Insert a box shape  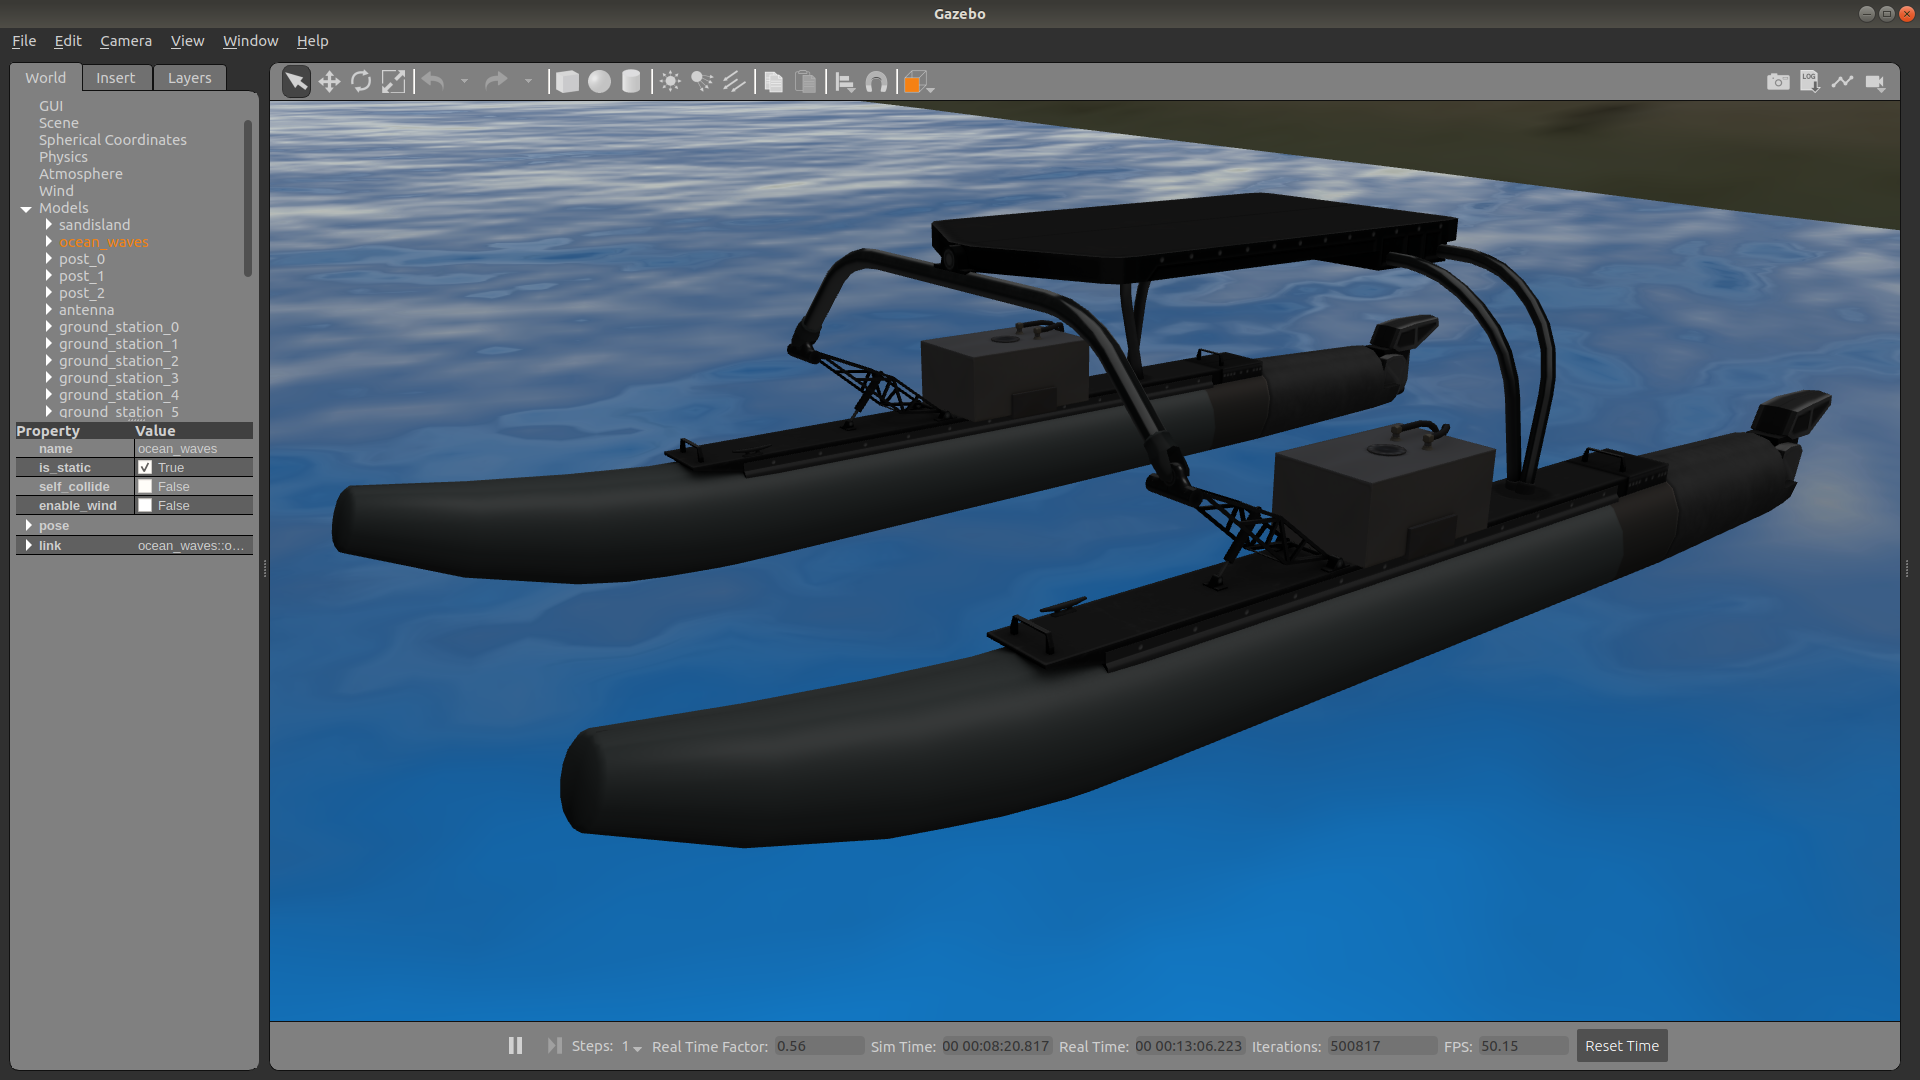(567, 81)
